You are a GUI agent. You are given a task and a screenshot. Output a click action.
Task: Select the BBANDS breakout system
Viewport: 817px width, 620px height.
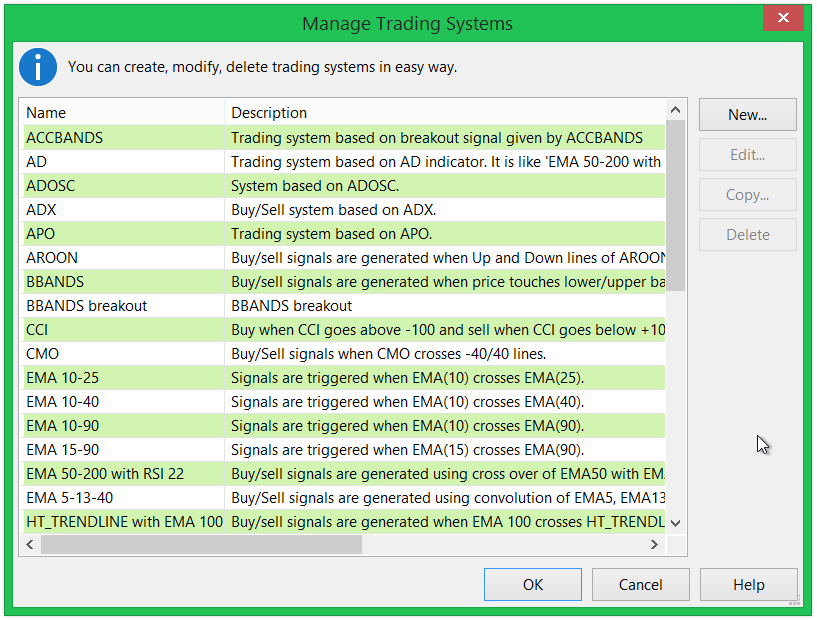click(x=120, y=305)
